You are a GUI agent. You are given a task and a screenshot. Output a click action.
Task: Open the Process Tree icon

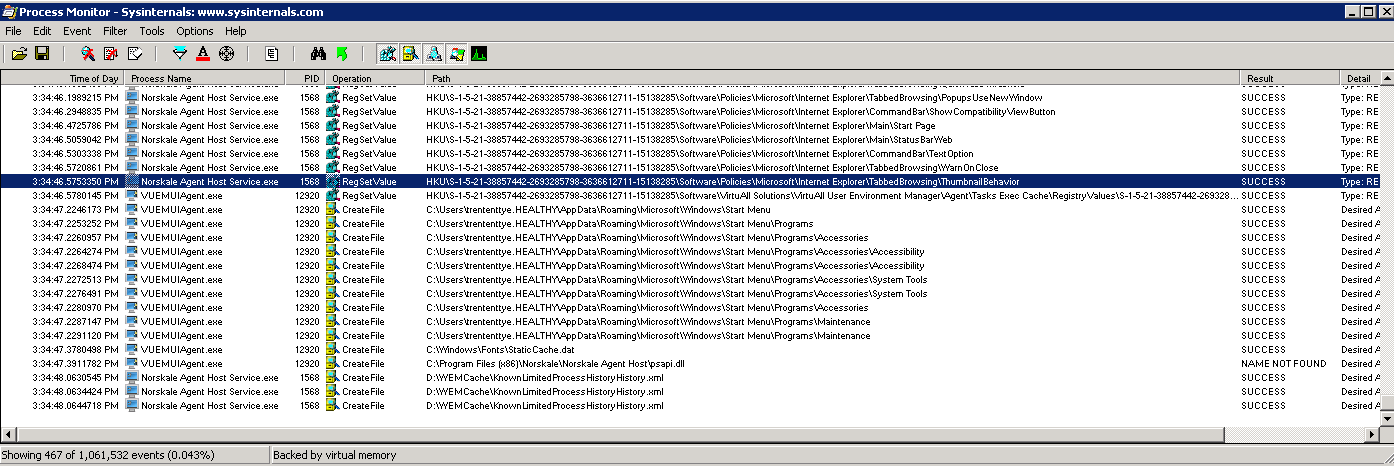271,53
